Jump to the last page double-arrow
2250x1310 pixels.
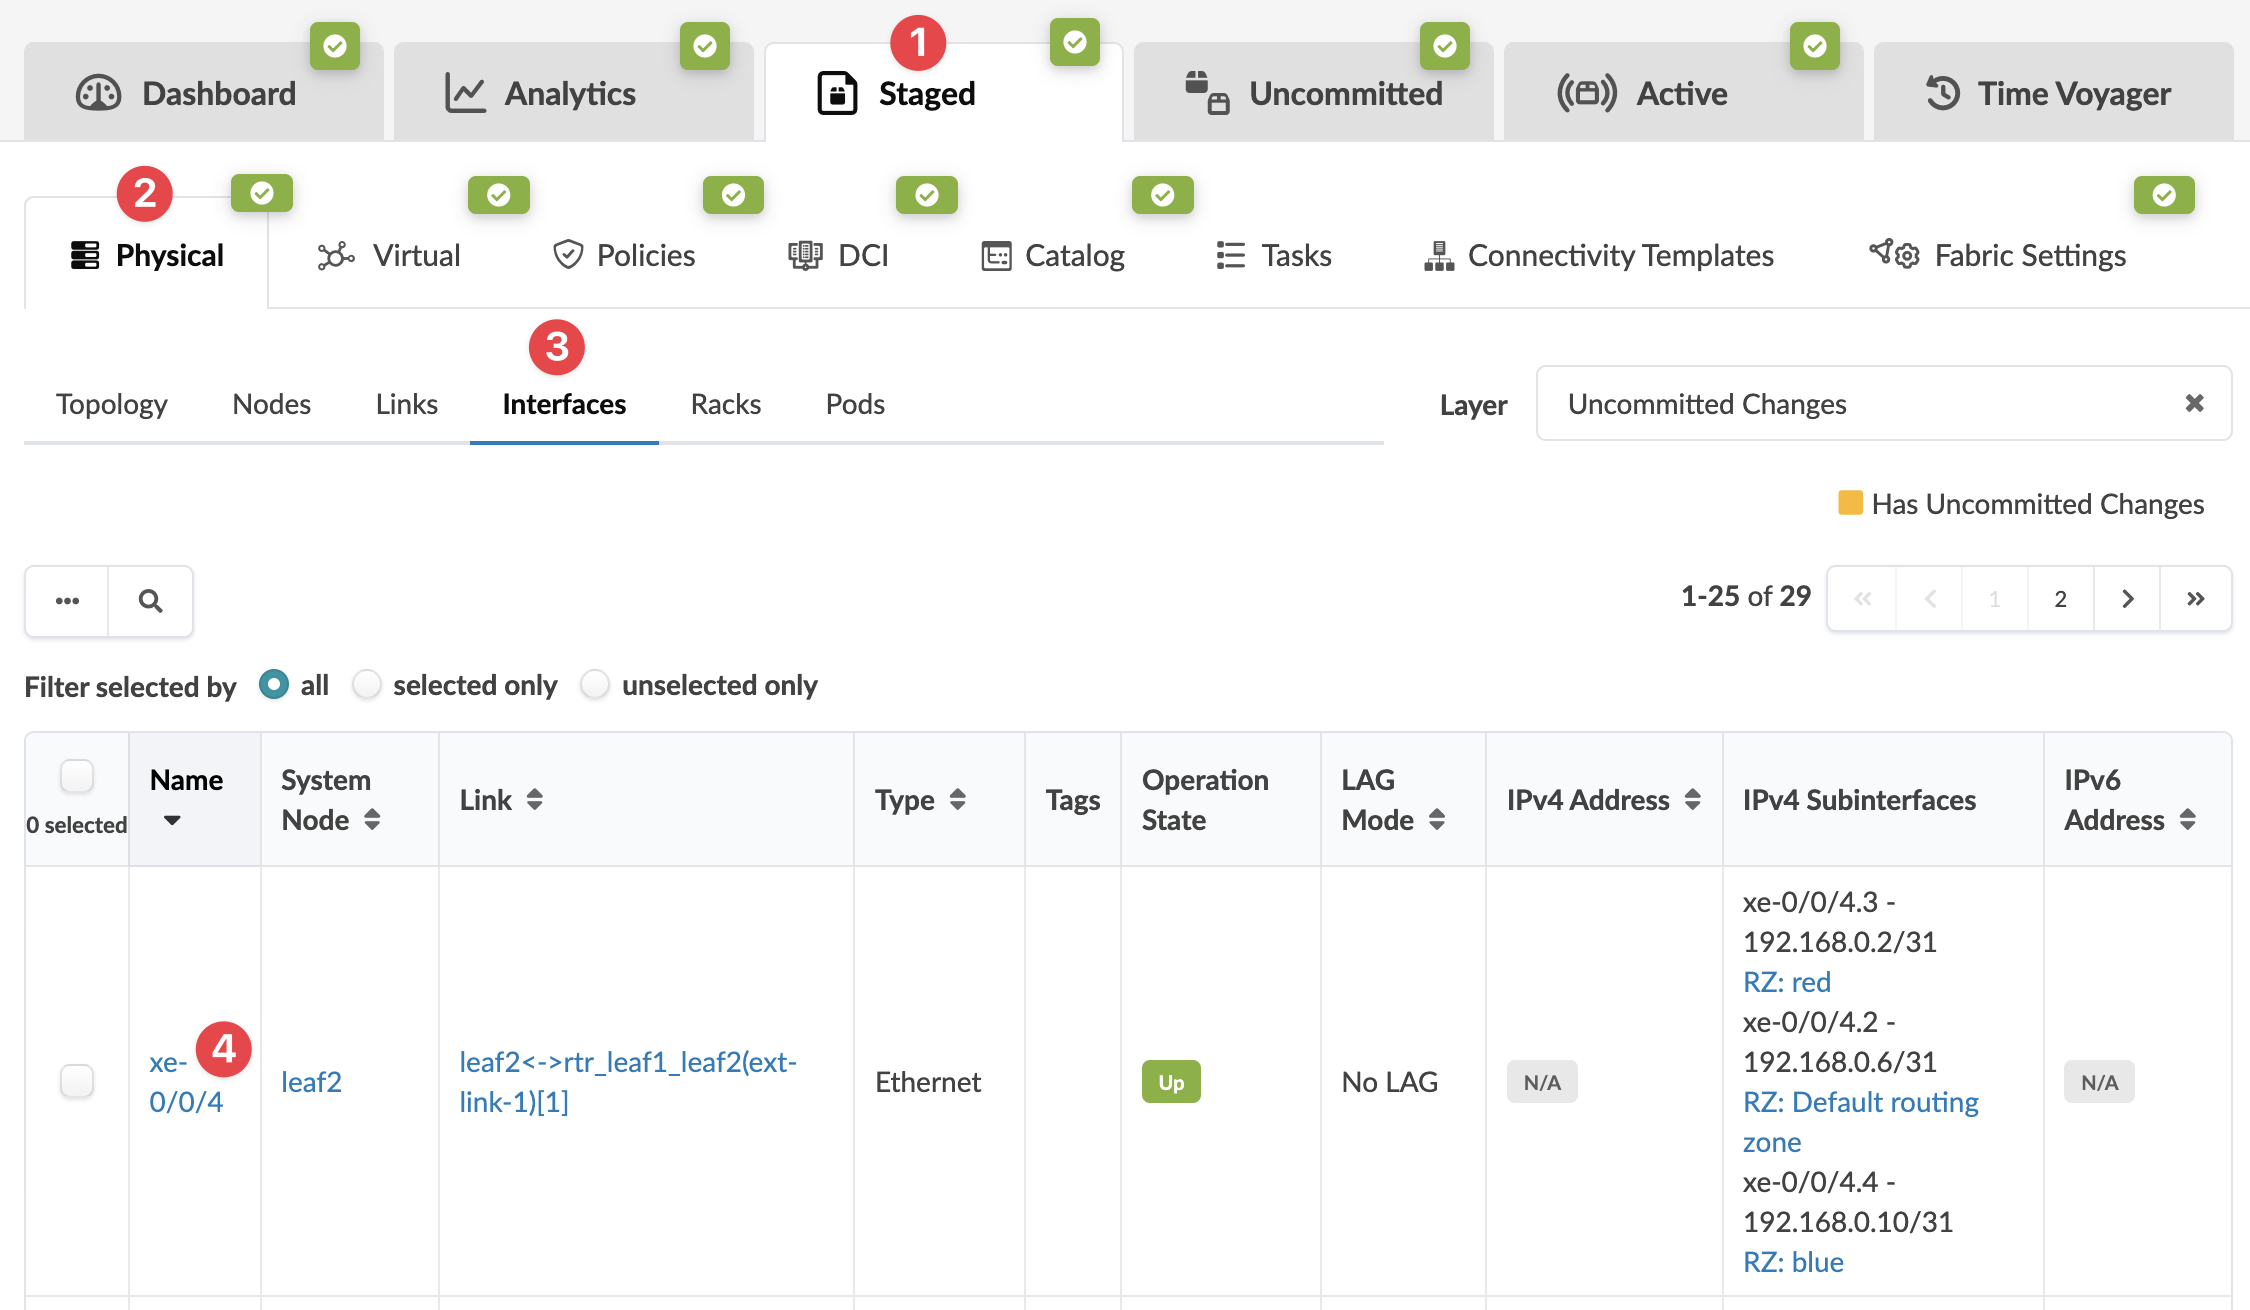[x=2195, y=599]
